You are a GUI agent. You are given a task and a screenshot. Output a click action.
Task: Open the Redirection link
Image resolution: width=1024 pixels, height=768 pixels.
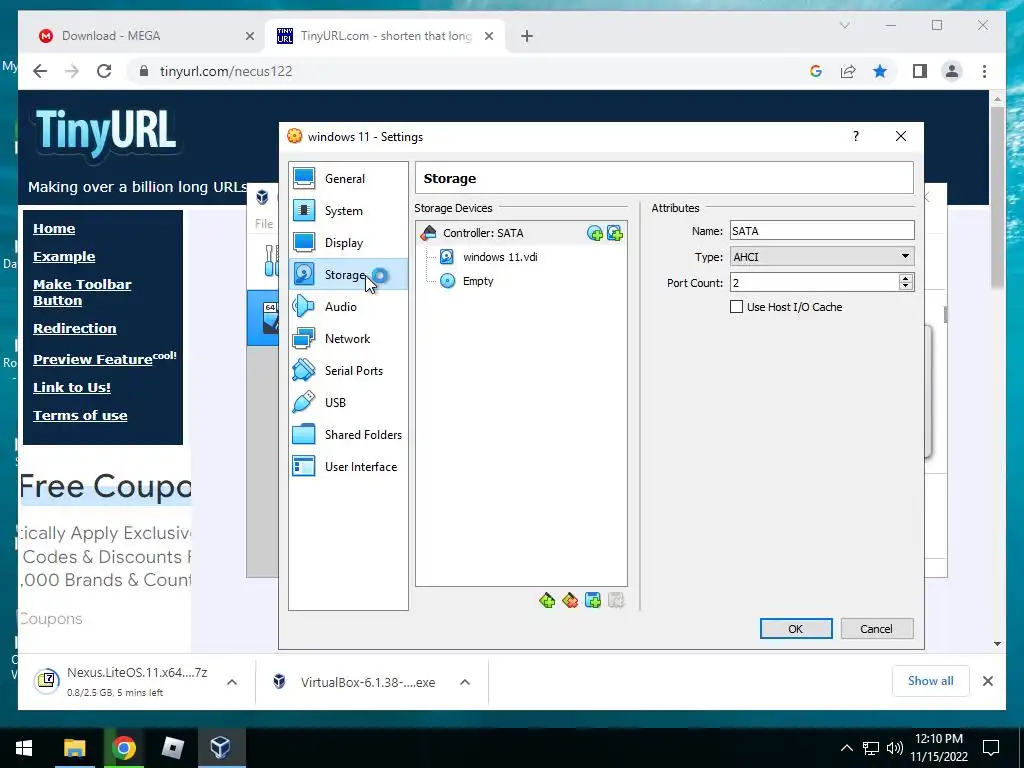(74, 328)
